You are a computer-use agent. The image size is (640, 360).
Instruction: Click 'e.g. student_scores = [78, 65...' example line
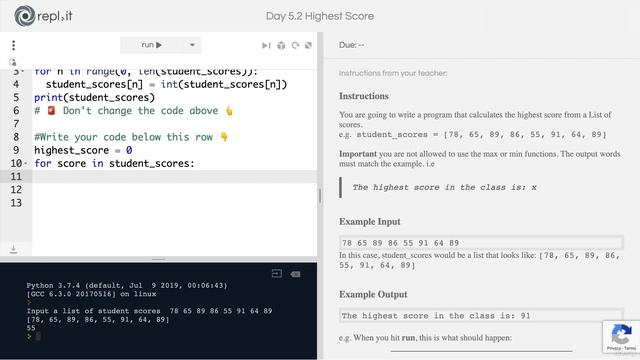pyautogui.click(x=473, y=134)
